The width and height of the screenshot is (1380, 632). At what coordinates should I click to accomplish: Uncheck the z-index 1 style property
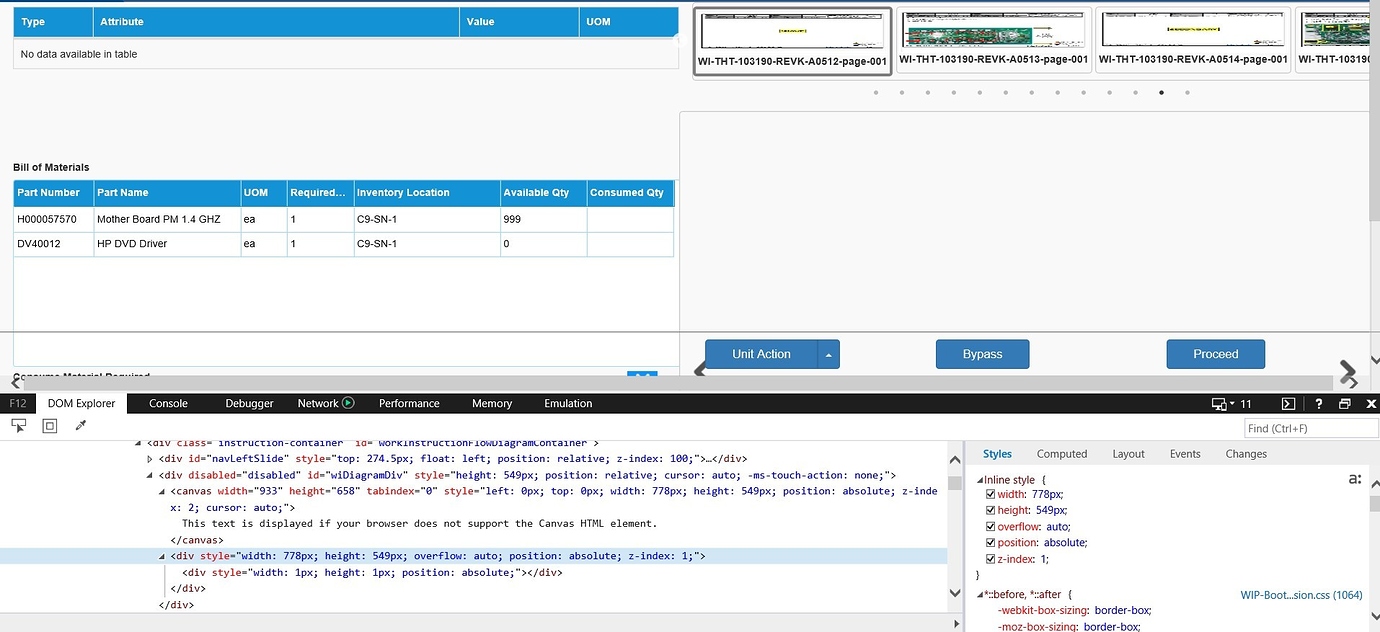pos(991,558)
